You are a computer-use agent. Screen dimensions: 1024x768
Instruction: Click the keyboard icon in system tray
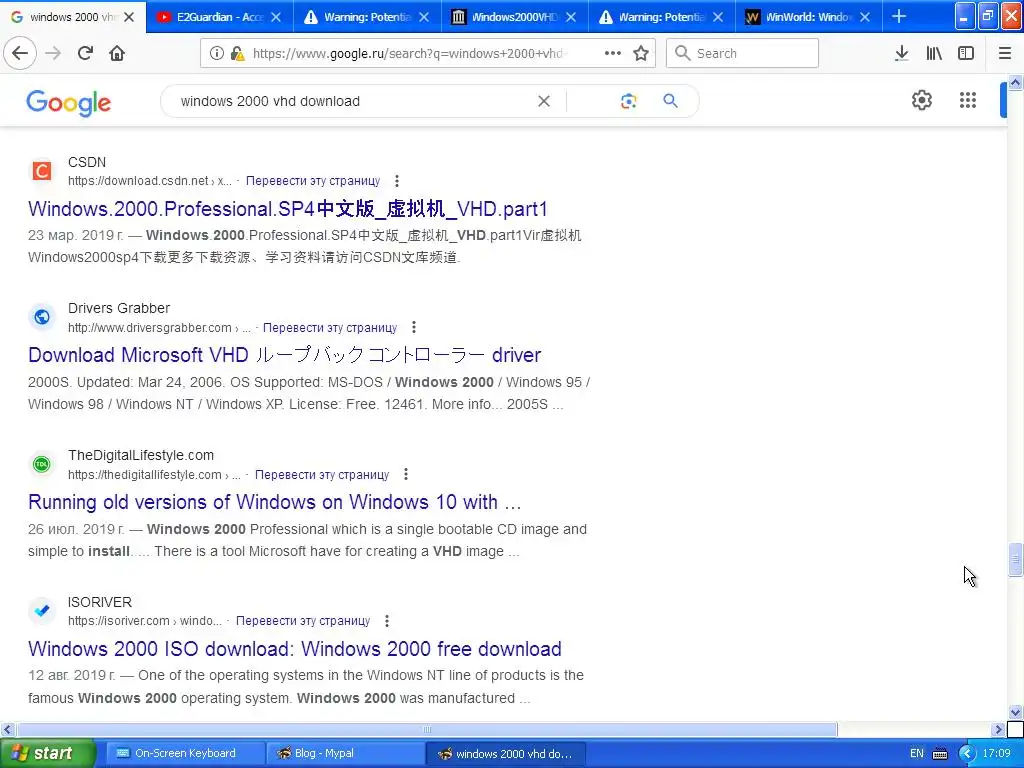click(940, 754)
